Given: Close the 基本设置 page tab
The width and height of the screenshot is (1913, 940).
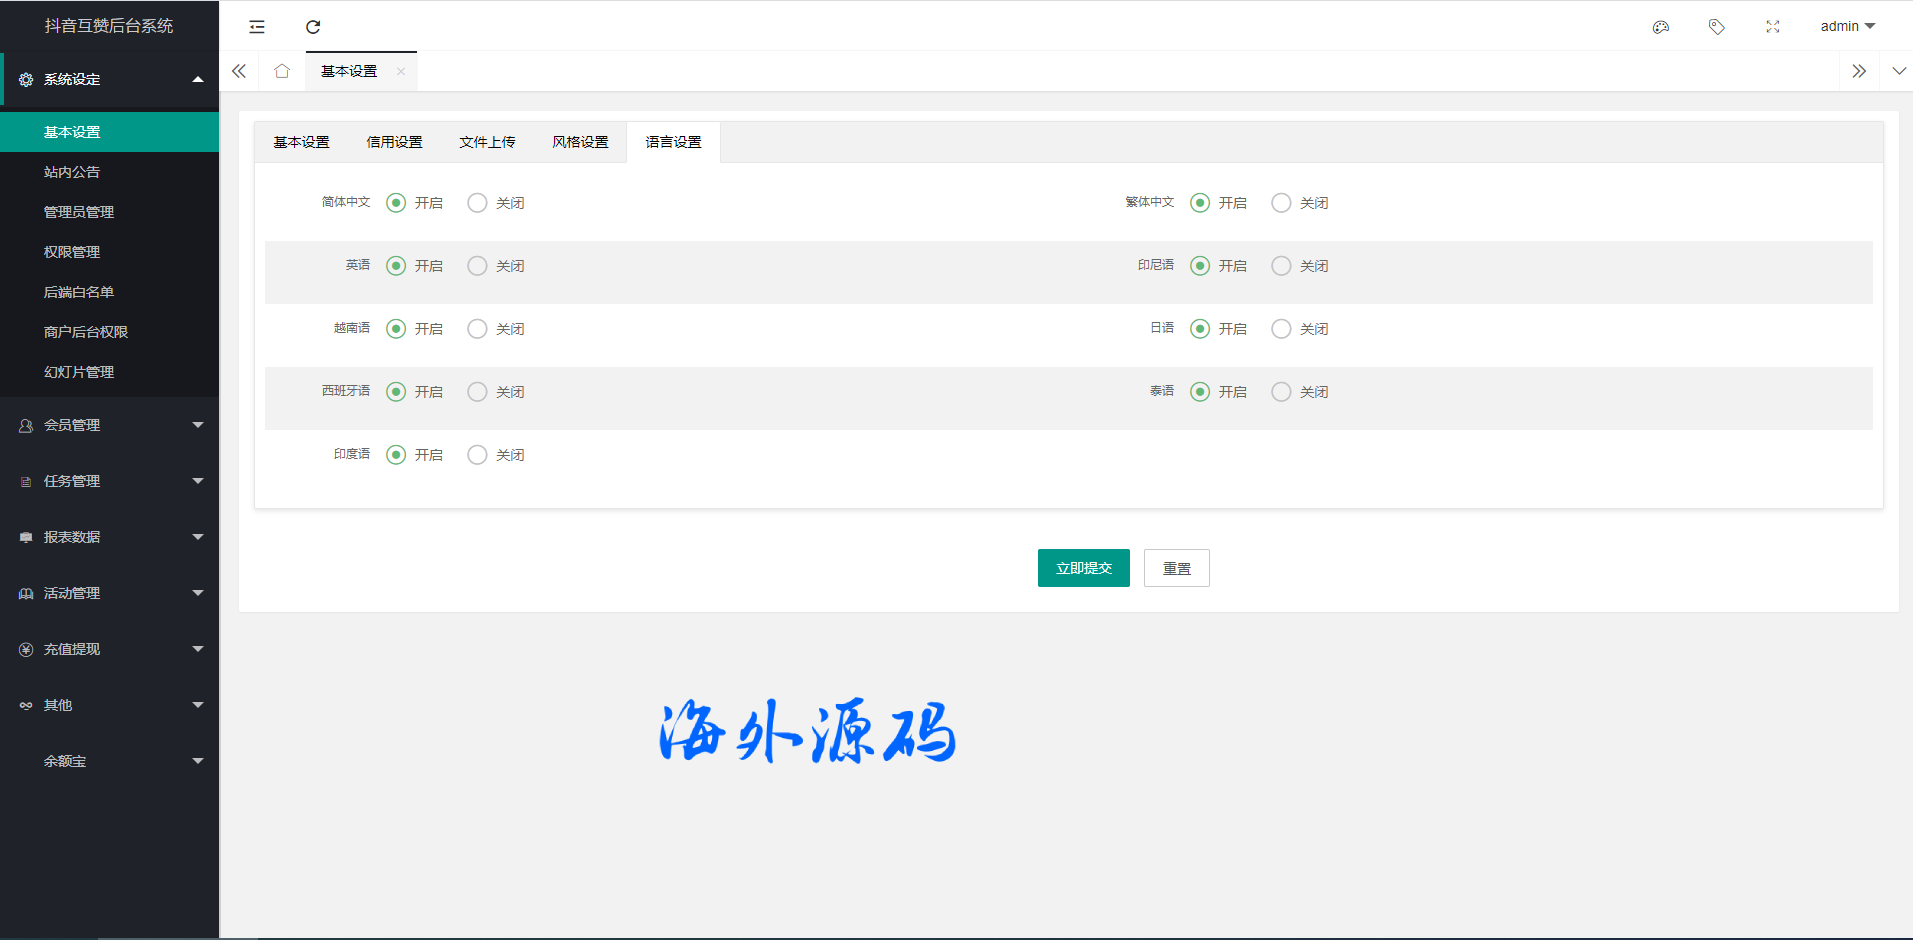Looking at the screenshot, I should [401, 71].
